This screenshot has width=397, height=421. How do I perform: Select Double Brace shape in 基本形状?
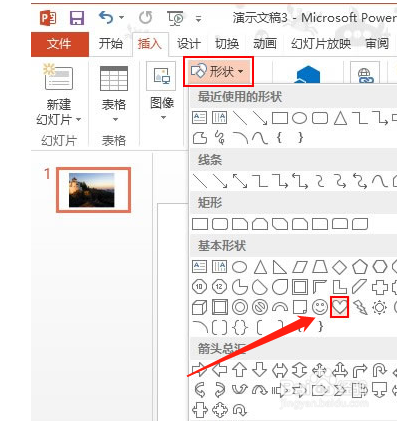[x=240, y=327]
